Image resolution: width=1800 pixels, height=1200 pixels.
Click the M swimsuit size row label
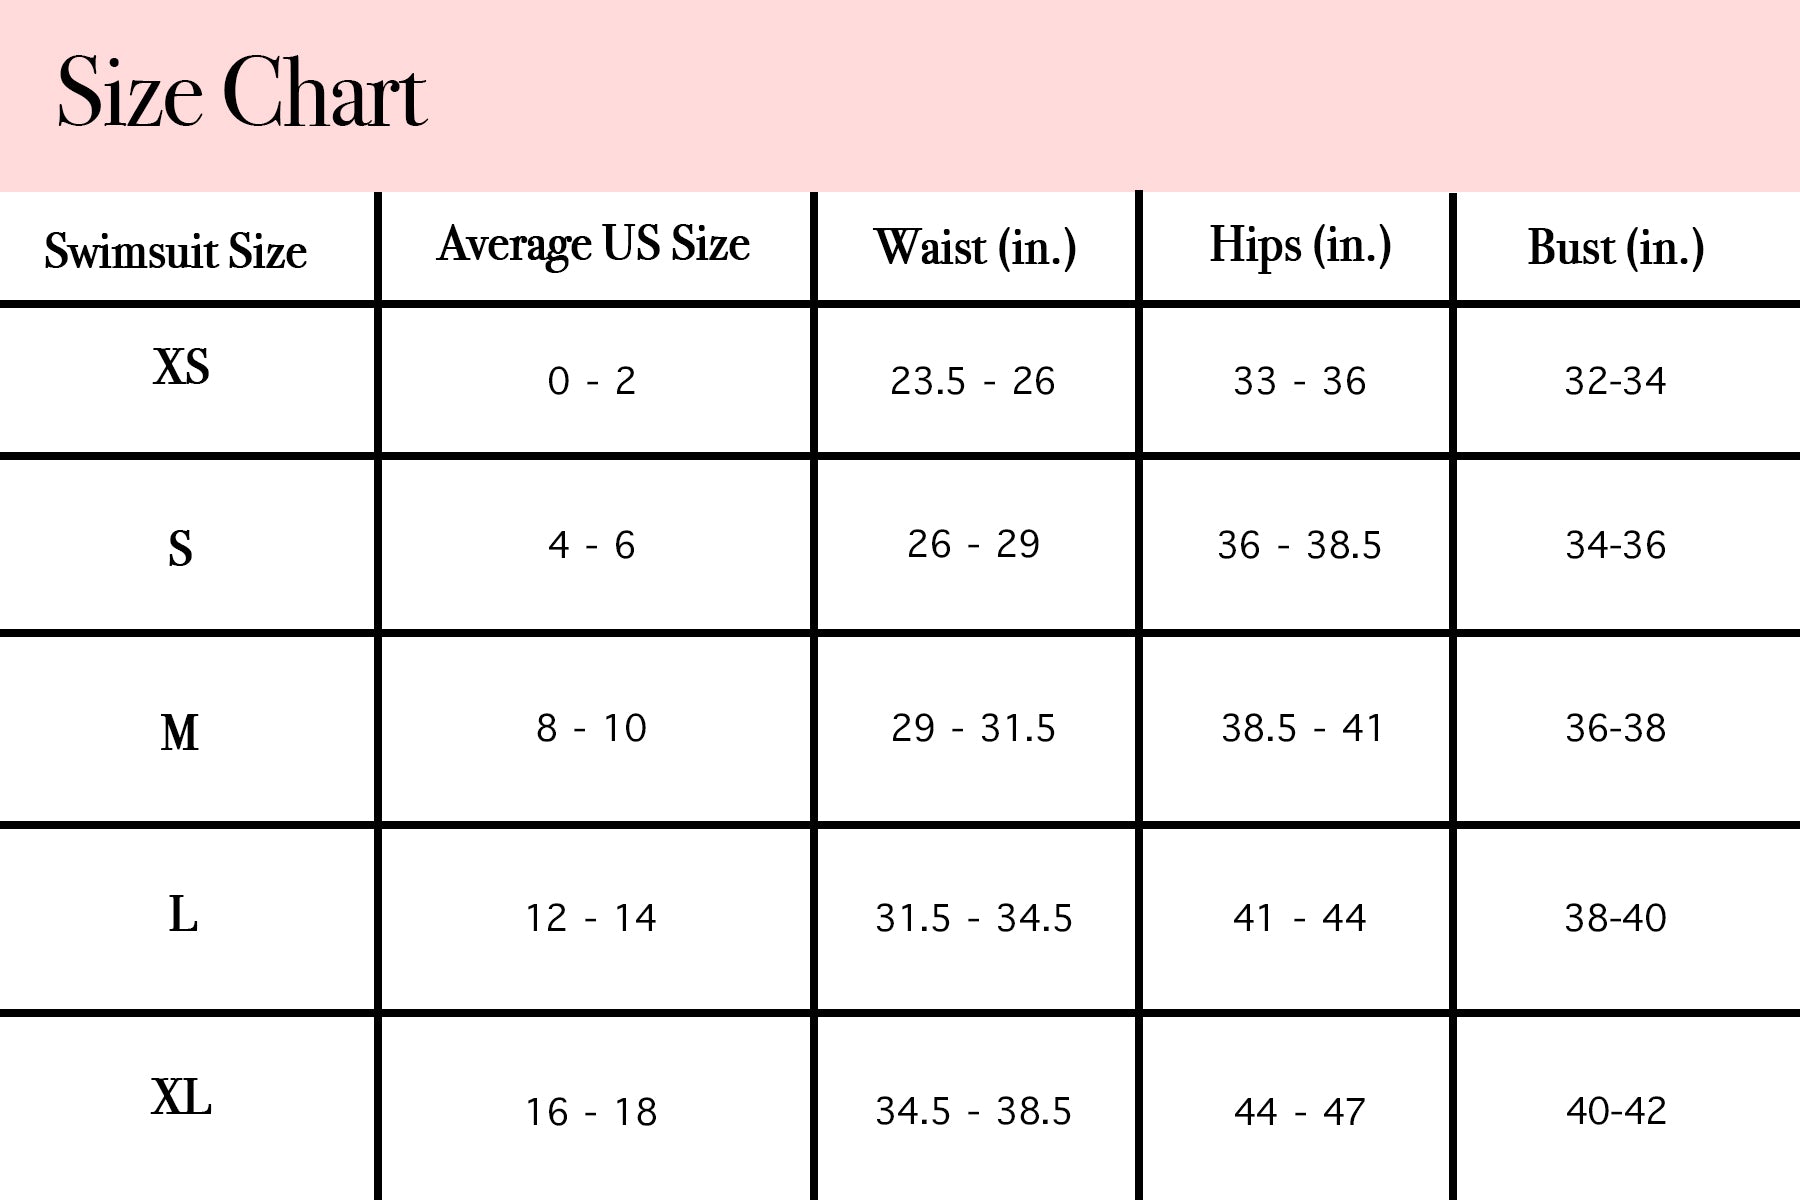coord(180,733)
